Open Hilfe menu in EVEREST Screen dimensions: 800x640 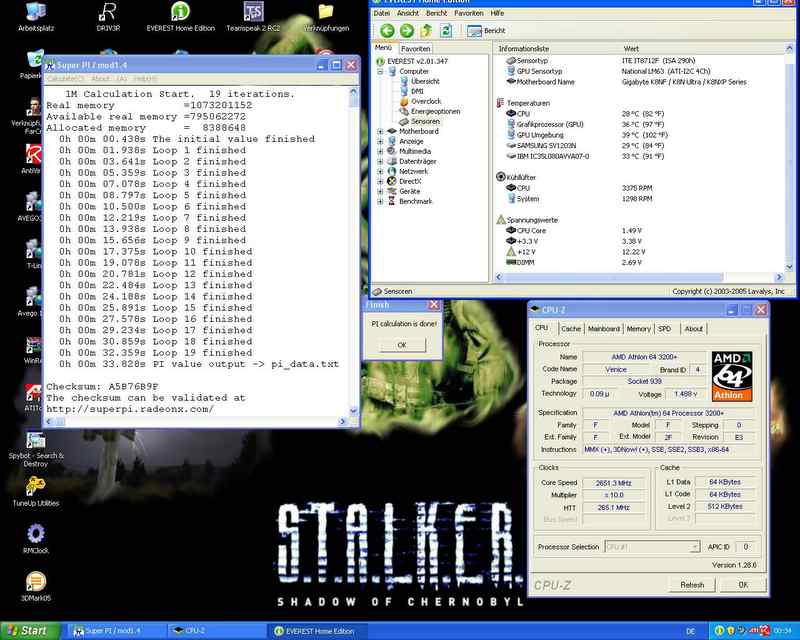click(x=497, y=13)
